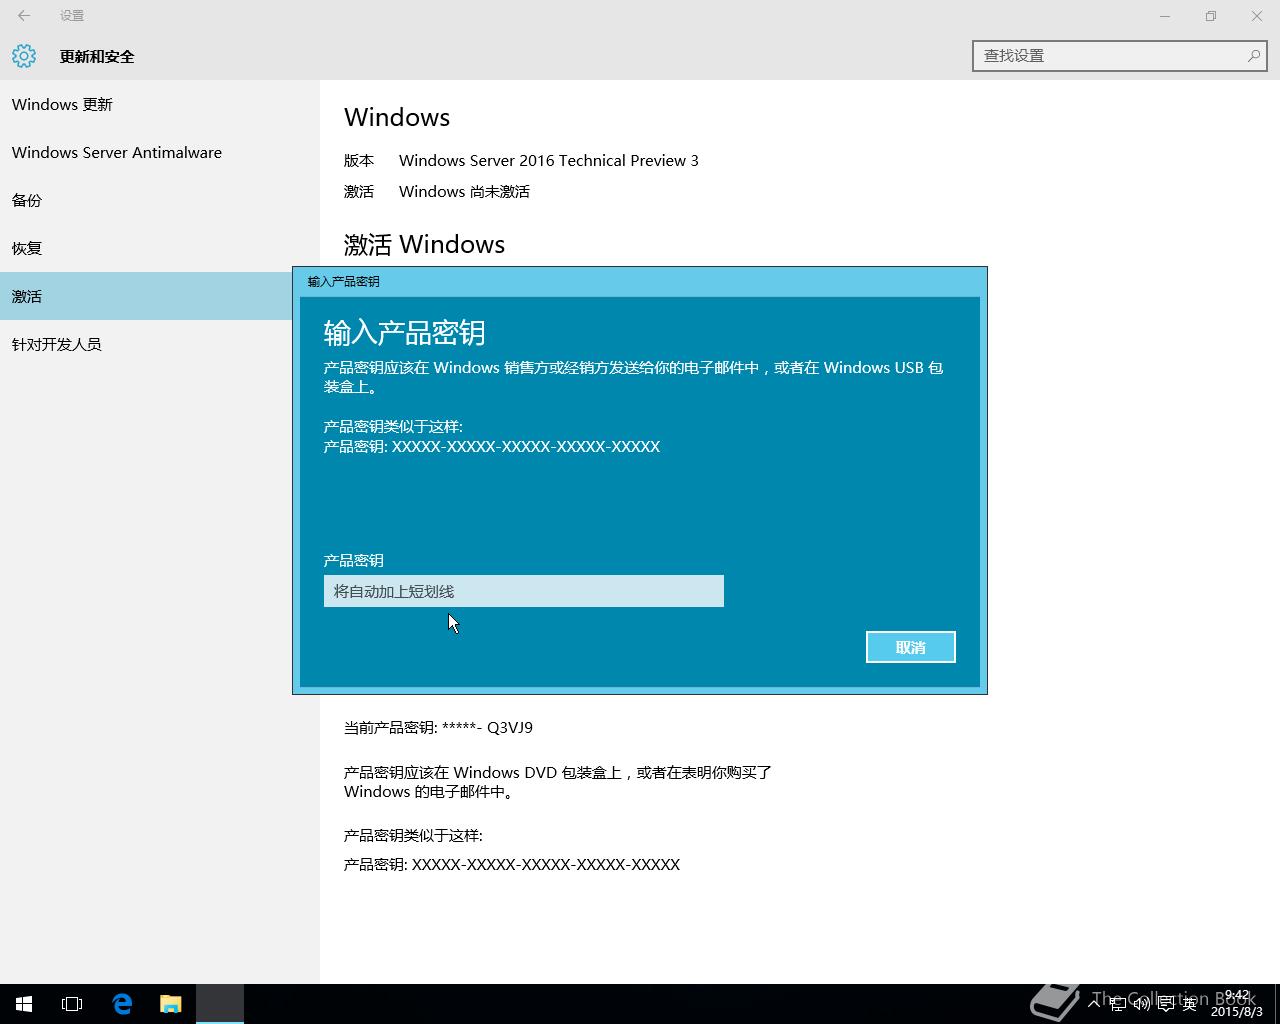Viewport: 1280px width, 1024px height.
Task: Click the Settings gear icon beside 更新和安全
Action: 24,56
